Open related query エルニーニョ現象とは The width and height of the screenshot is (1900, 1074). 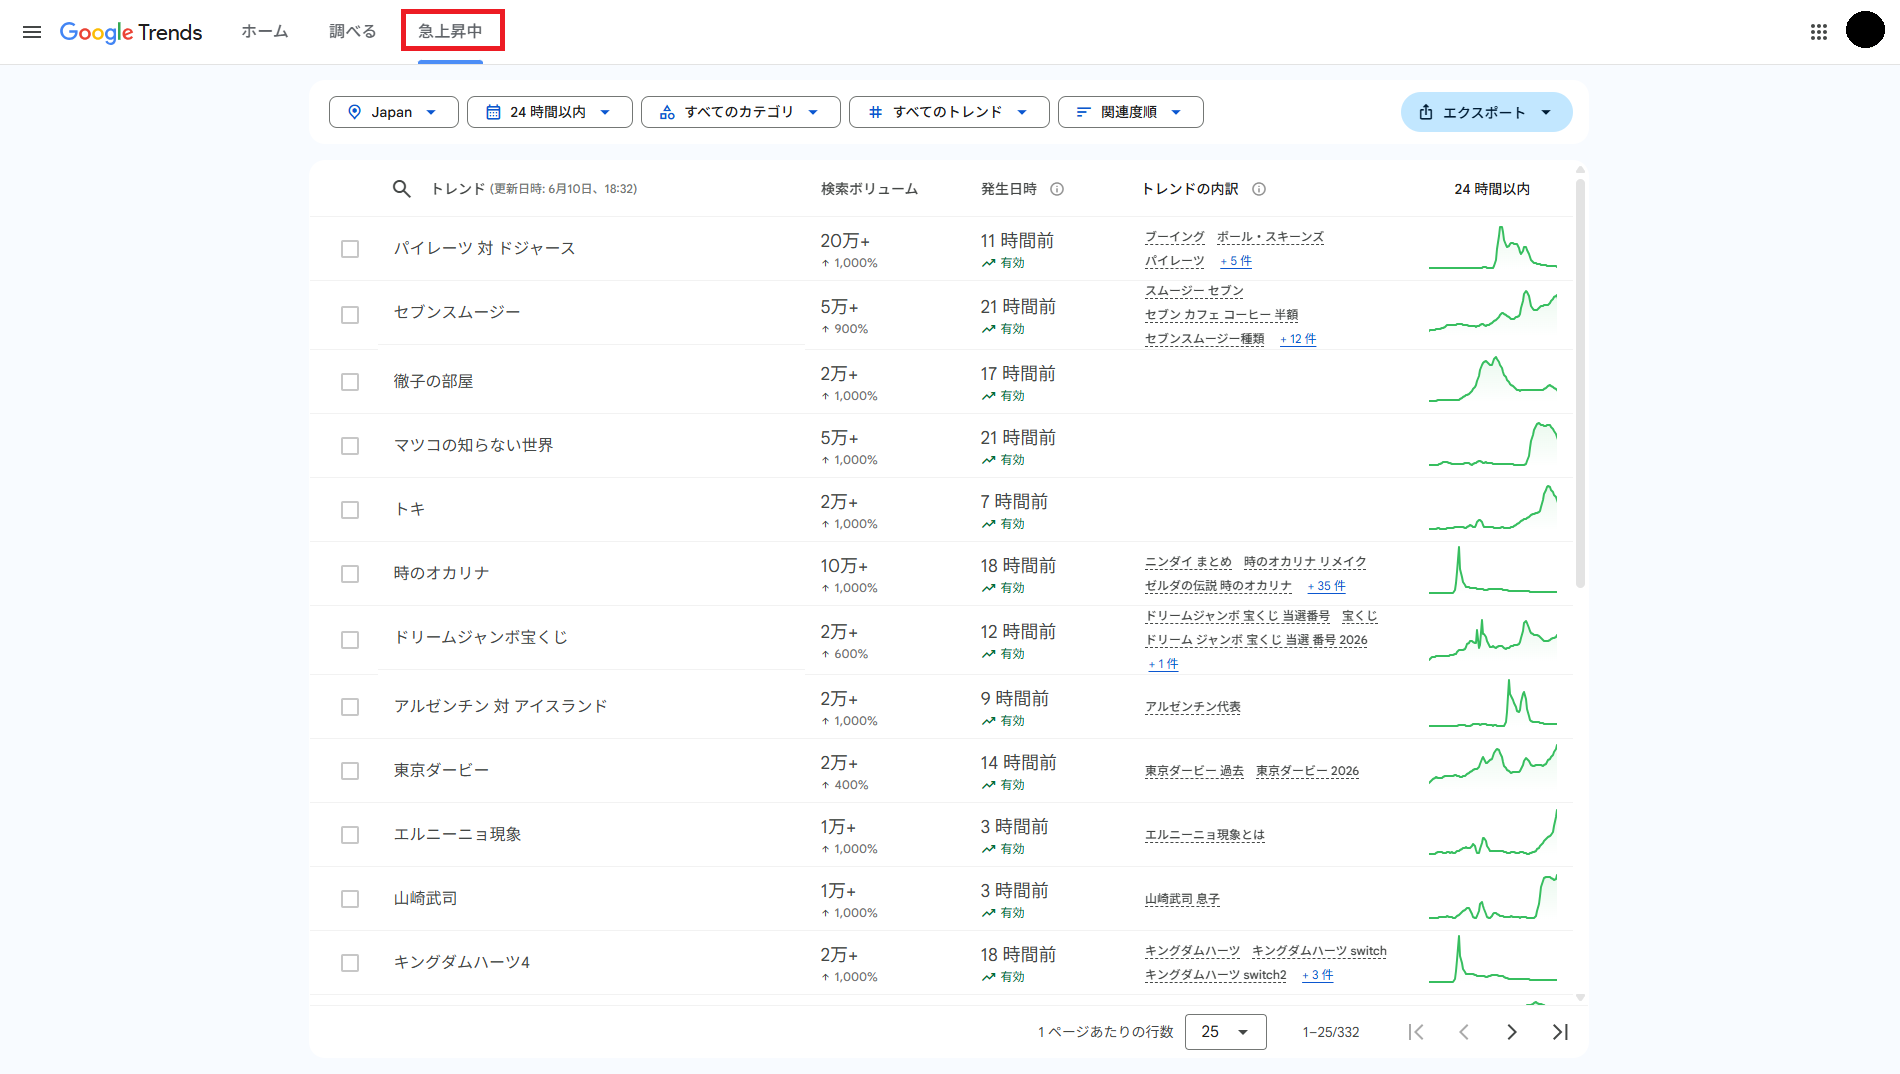point(1205,835)
